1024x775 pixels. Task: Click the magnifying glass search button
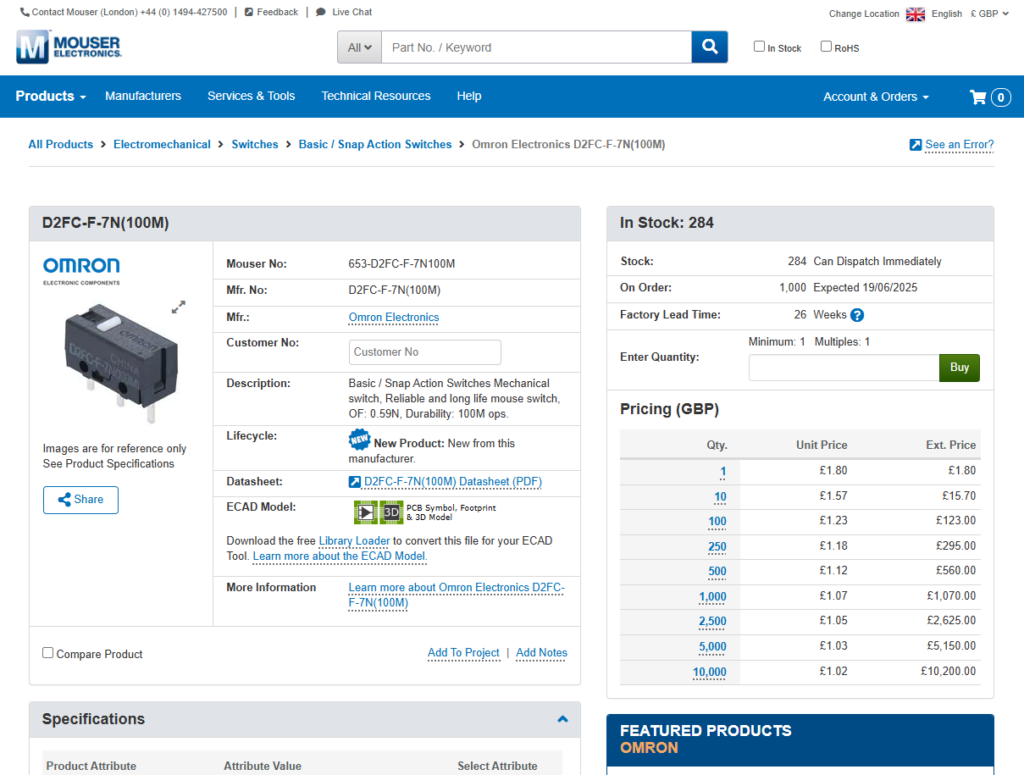click(709, 47)
